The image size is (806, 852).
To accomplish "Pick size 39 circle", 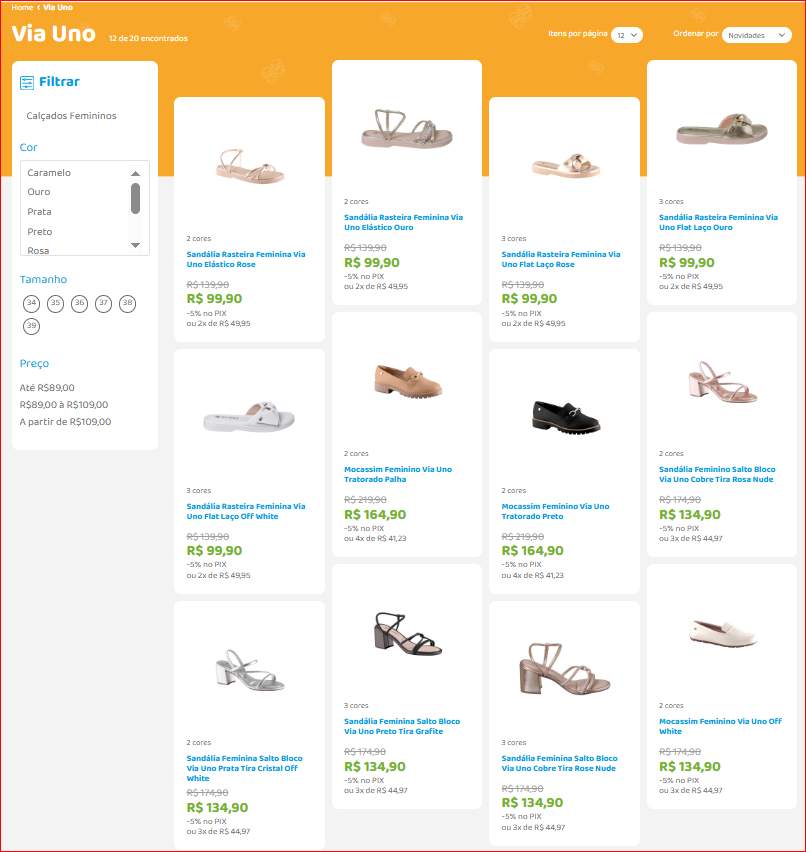I will (32, 326).
